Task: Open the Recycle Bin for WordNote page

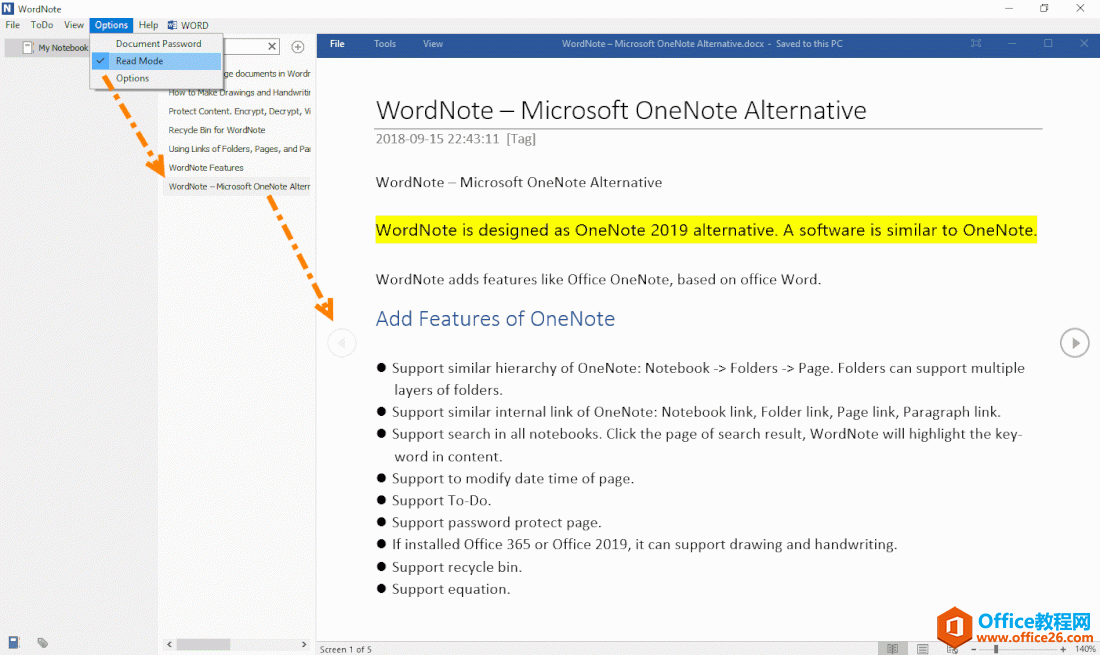Action: [217, 130]
